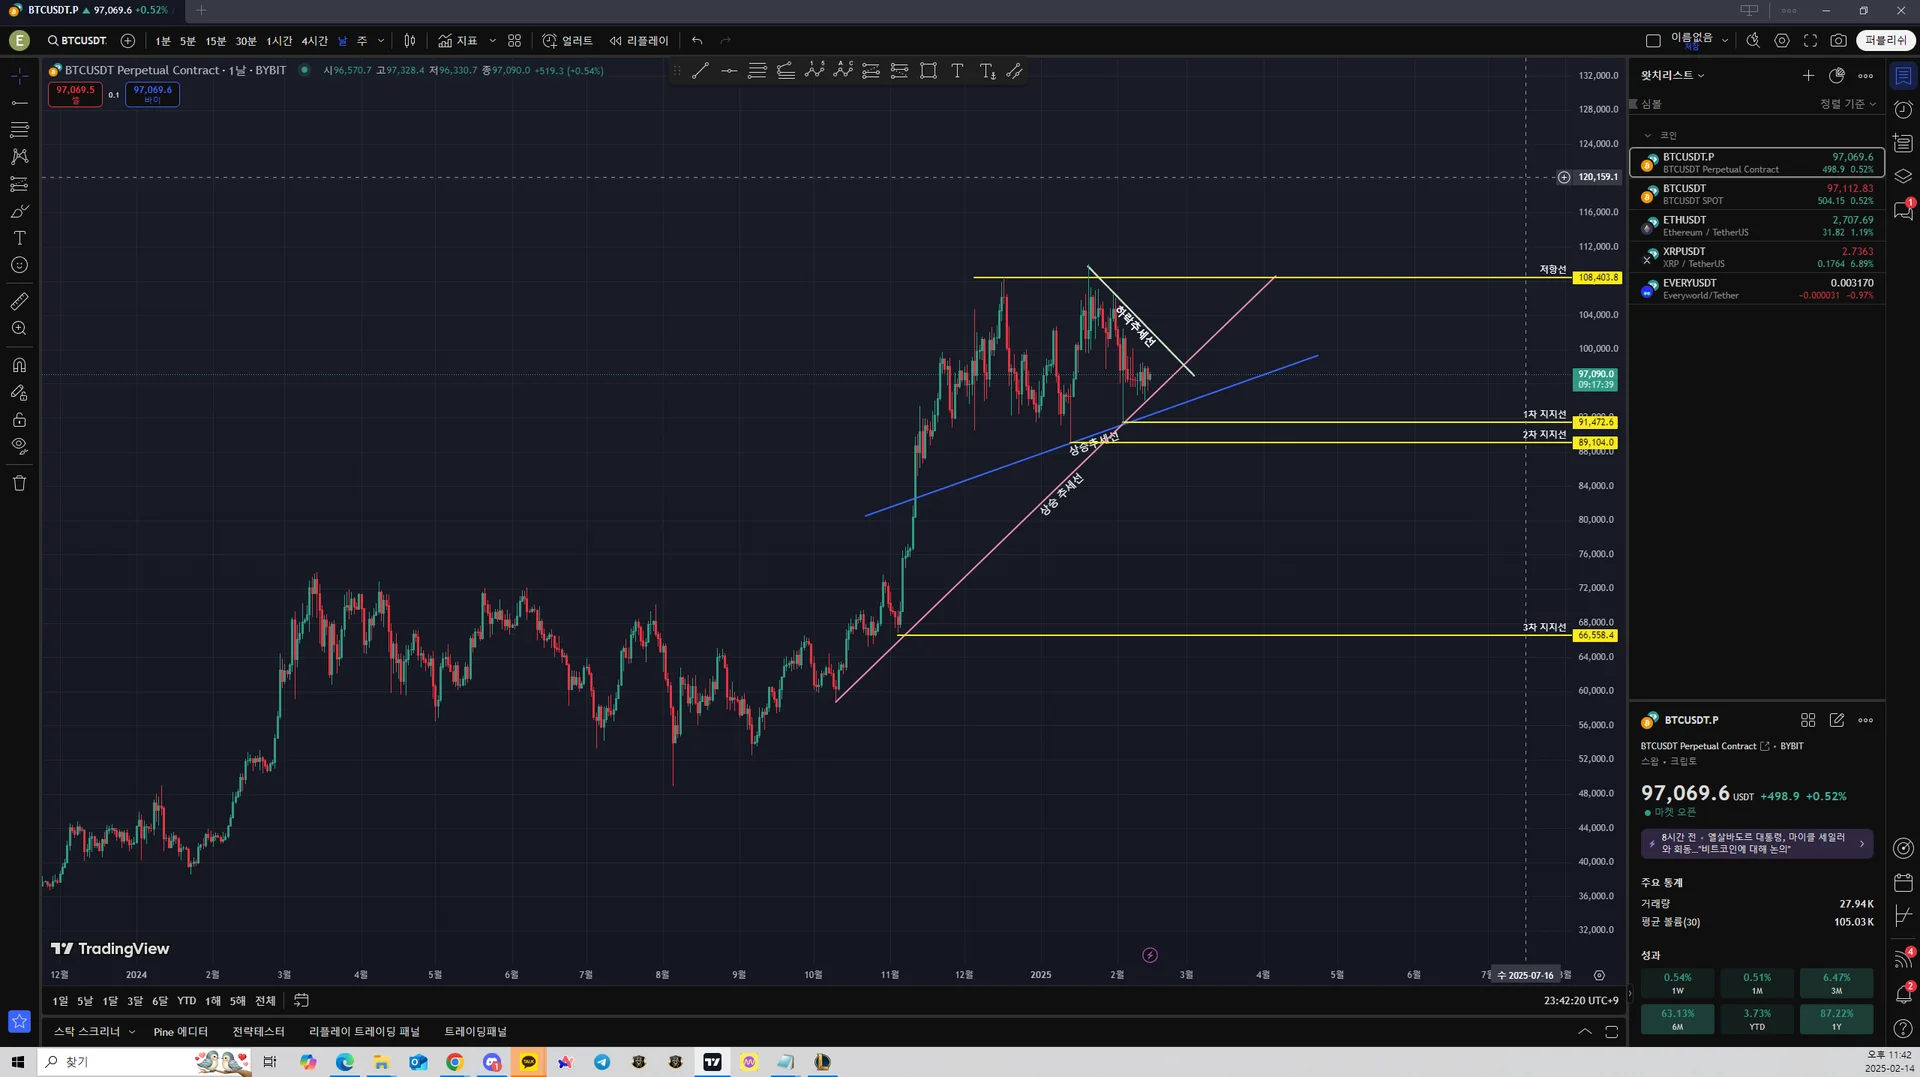This screenshot has height=1077, width=1920.
Task: Choose the crosshair cursor tool in left sidebar
Action: (x=19, y=76)
